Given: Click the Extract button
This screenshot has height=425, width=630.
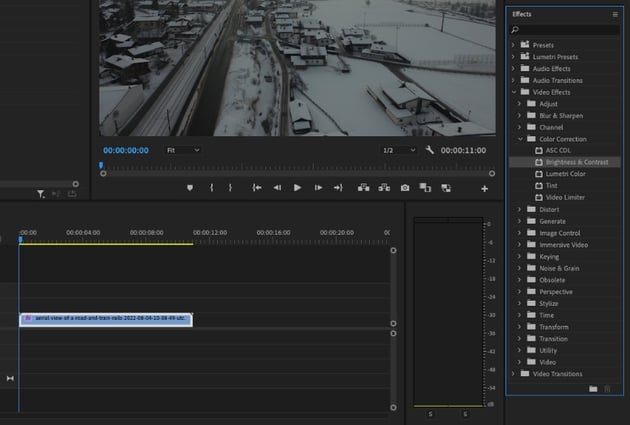Looking at the screenshot, I should coord(384,188).
